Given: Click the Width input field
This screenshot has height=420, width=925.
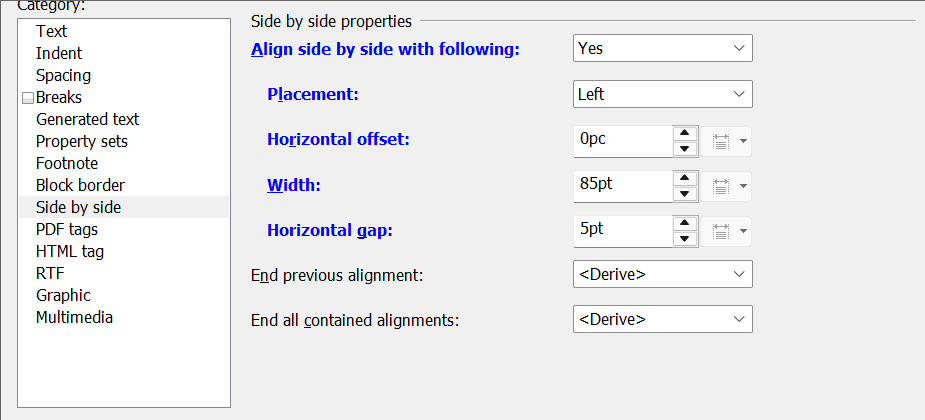Looking at the screenshot, I should (622, 186).
